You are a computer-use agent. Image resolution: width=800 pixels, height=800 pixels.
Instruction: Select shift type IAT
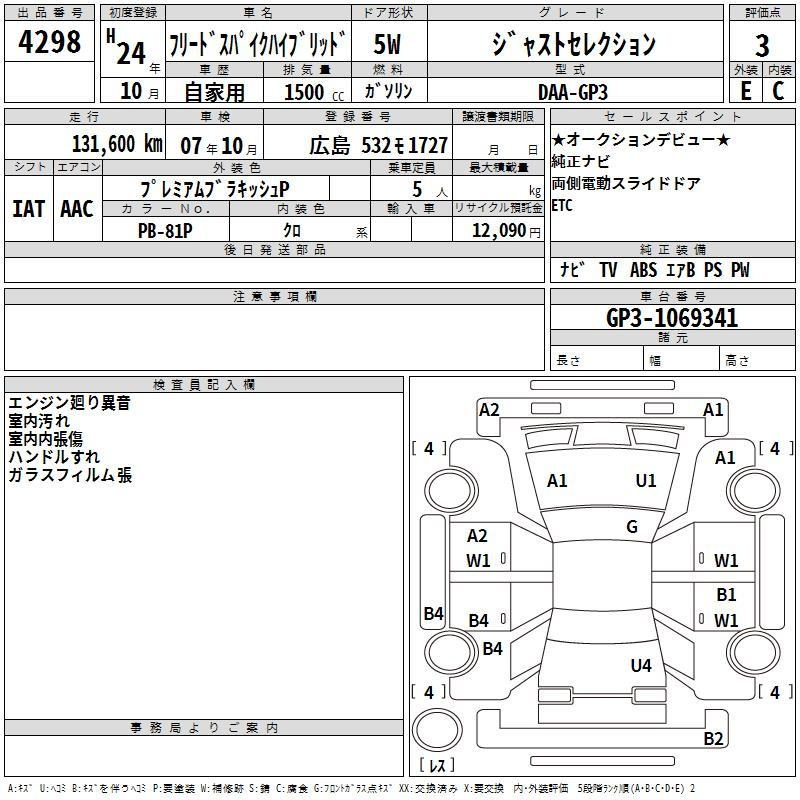click(29, 209)
